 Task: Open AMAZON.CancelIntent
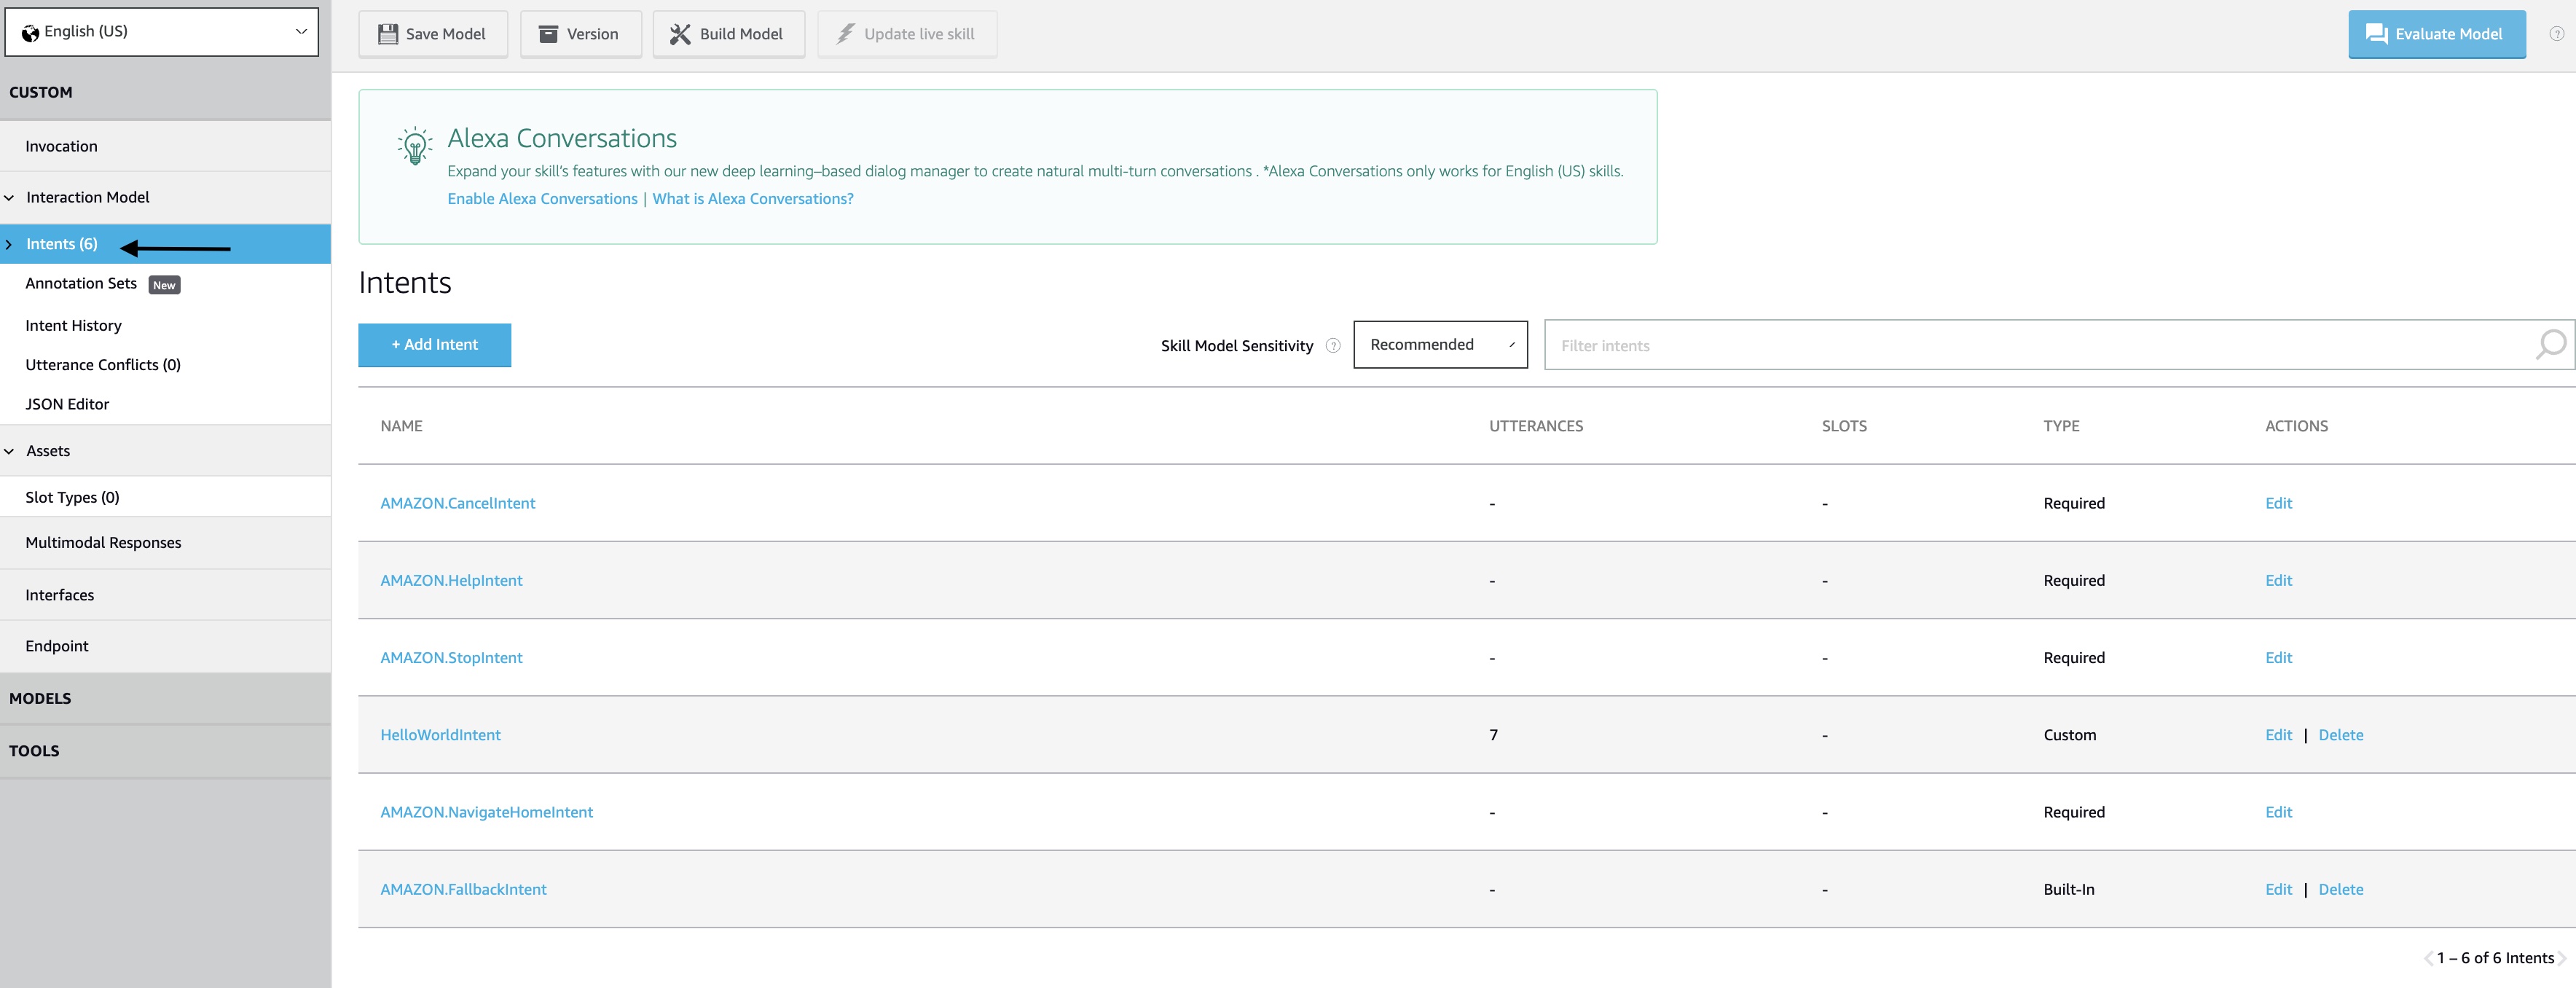tap(458, 503)
